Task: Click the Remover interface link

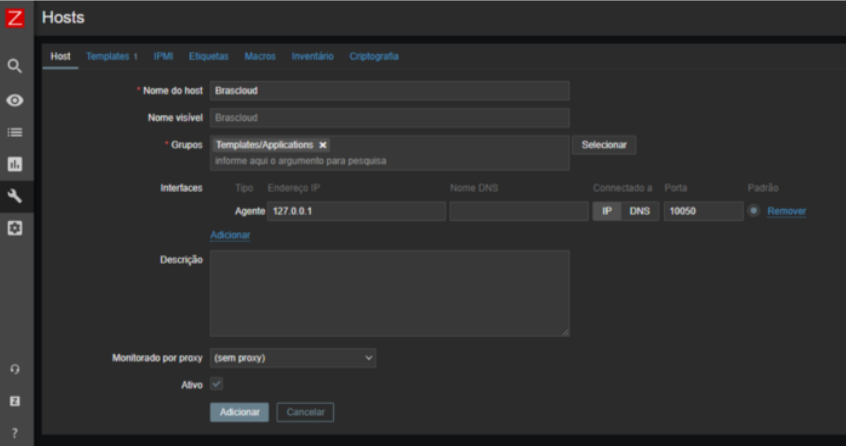Action: (x=786, y=211)
